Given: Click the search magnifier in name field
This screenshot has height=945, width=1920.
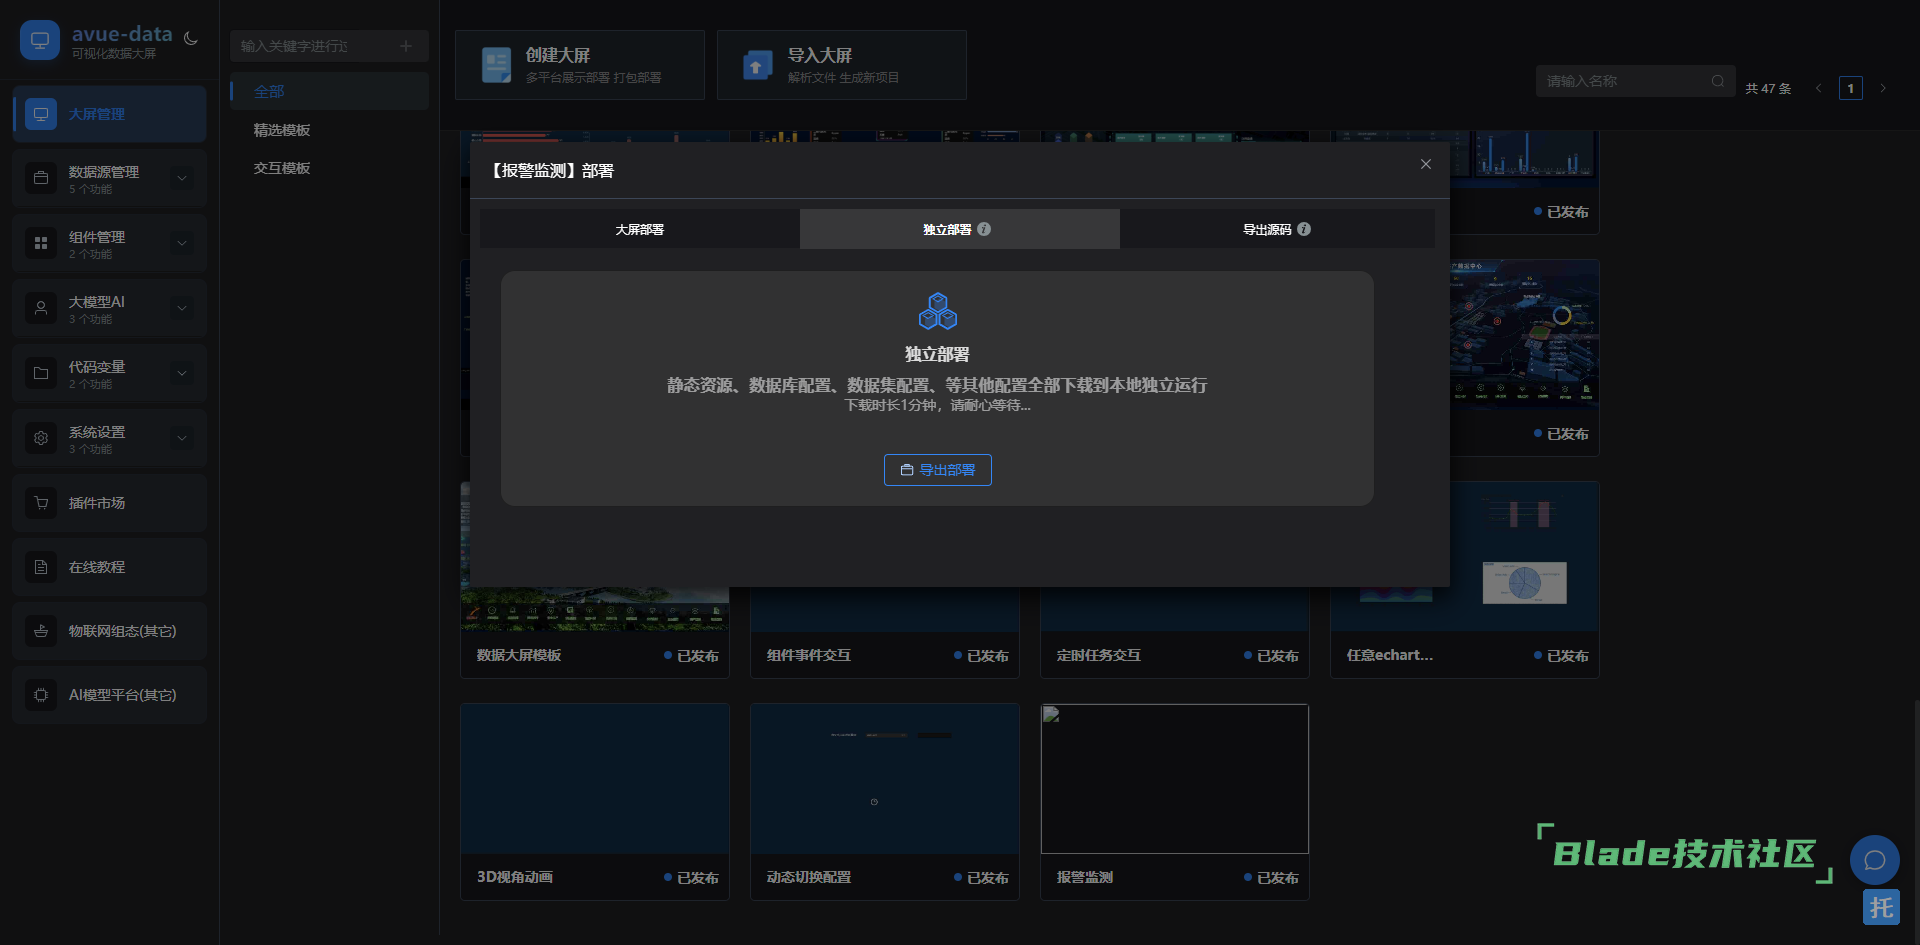Looking at the screenshot, I should point(1718,81).
